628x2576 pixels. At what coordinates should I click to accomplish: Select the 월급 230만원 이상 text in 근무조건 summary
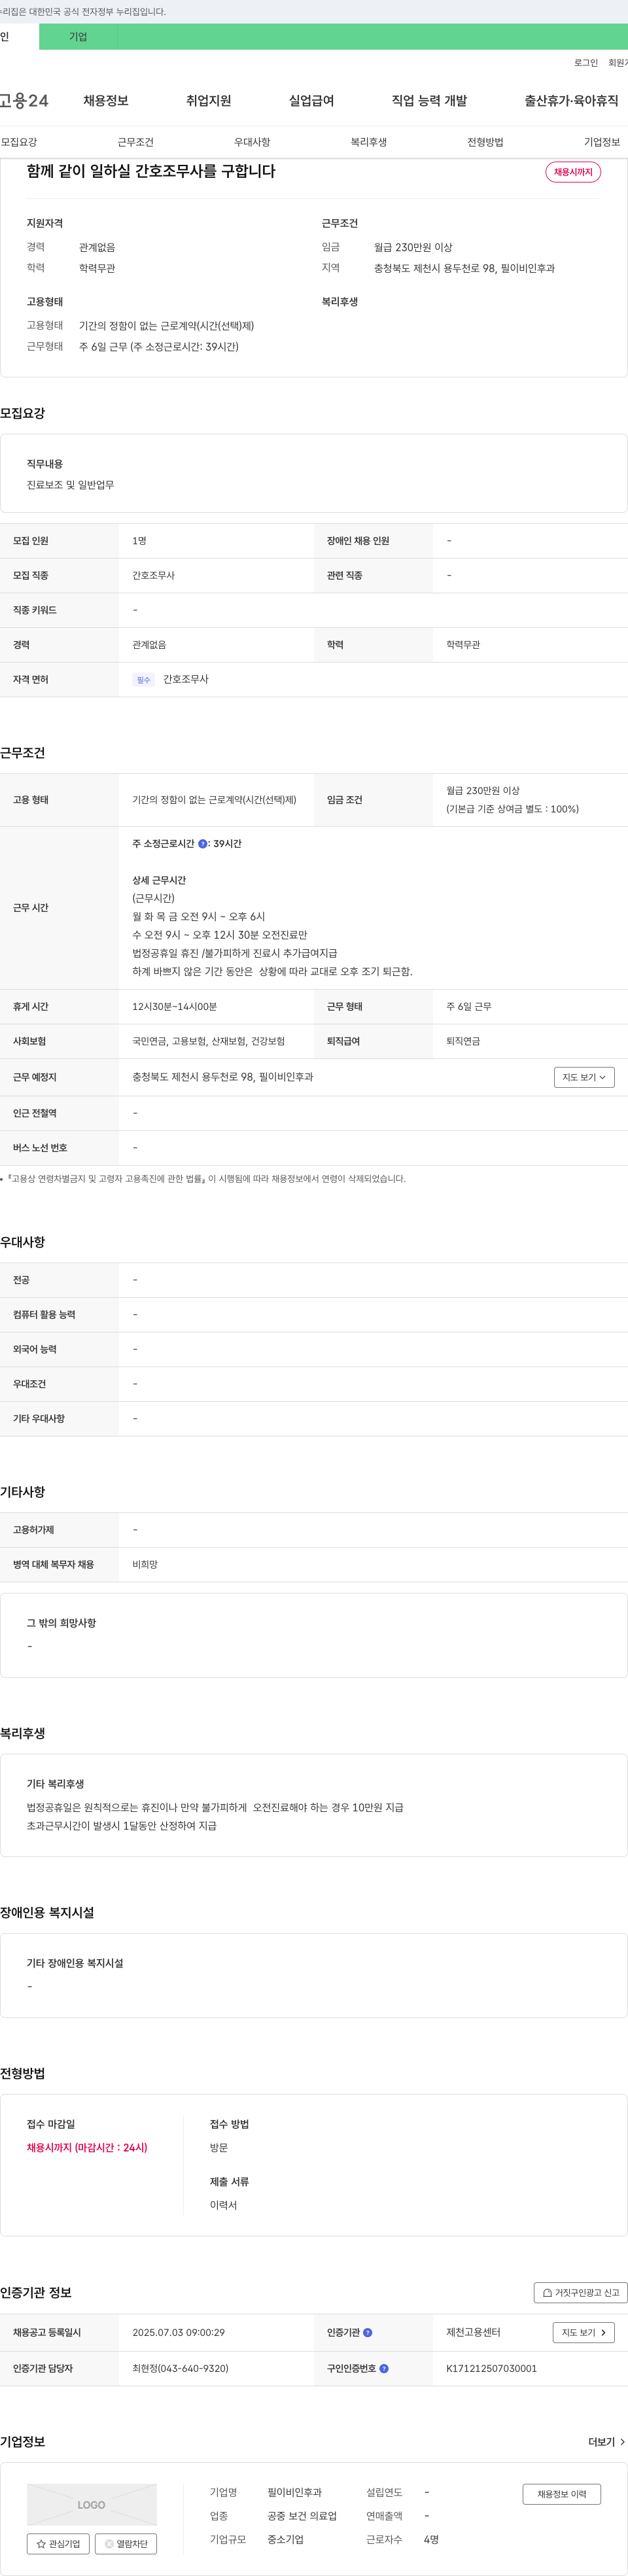point(413,247)
